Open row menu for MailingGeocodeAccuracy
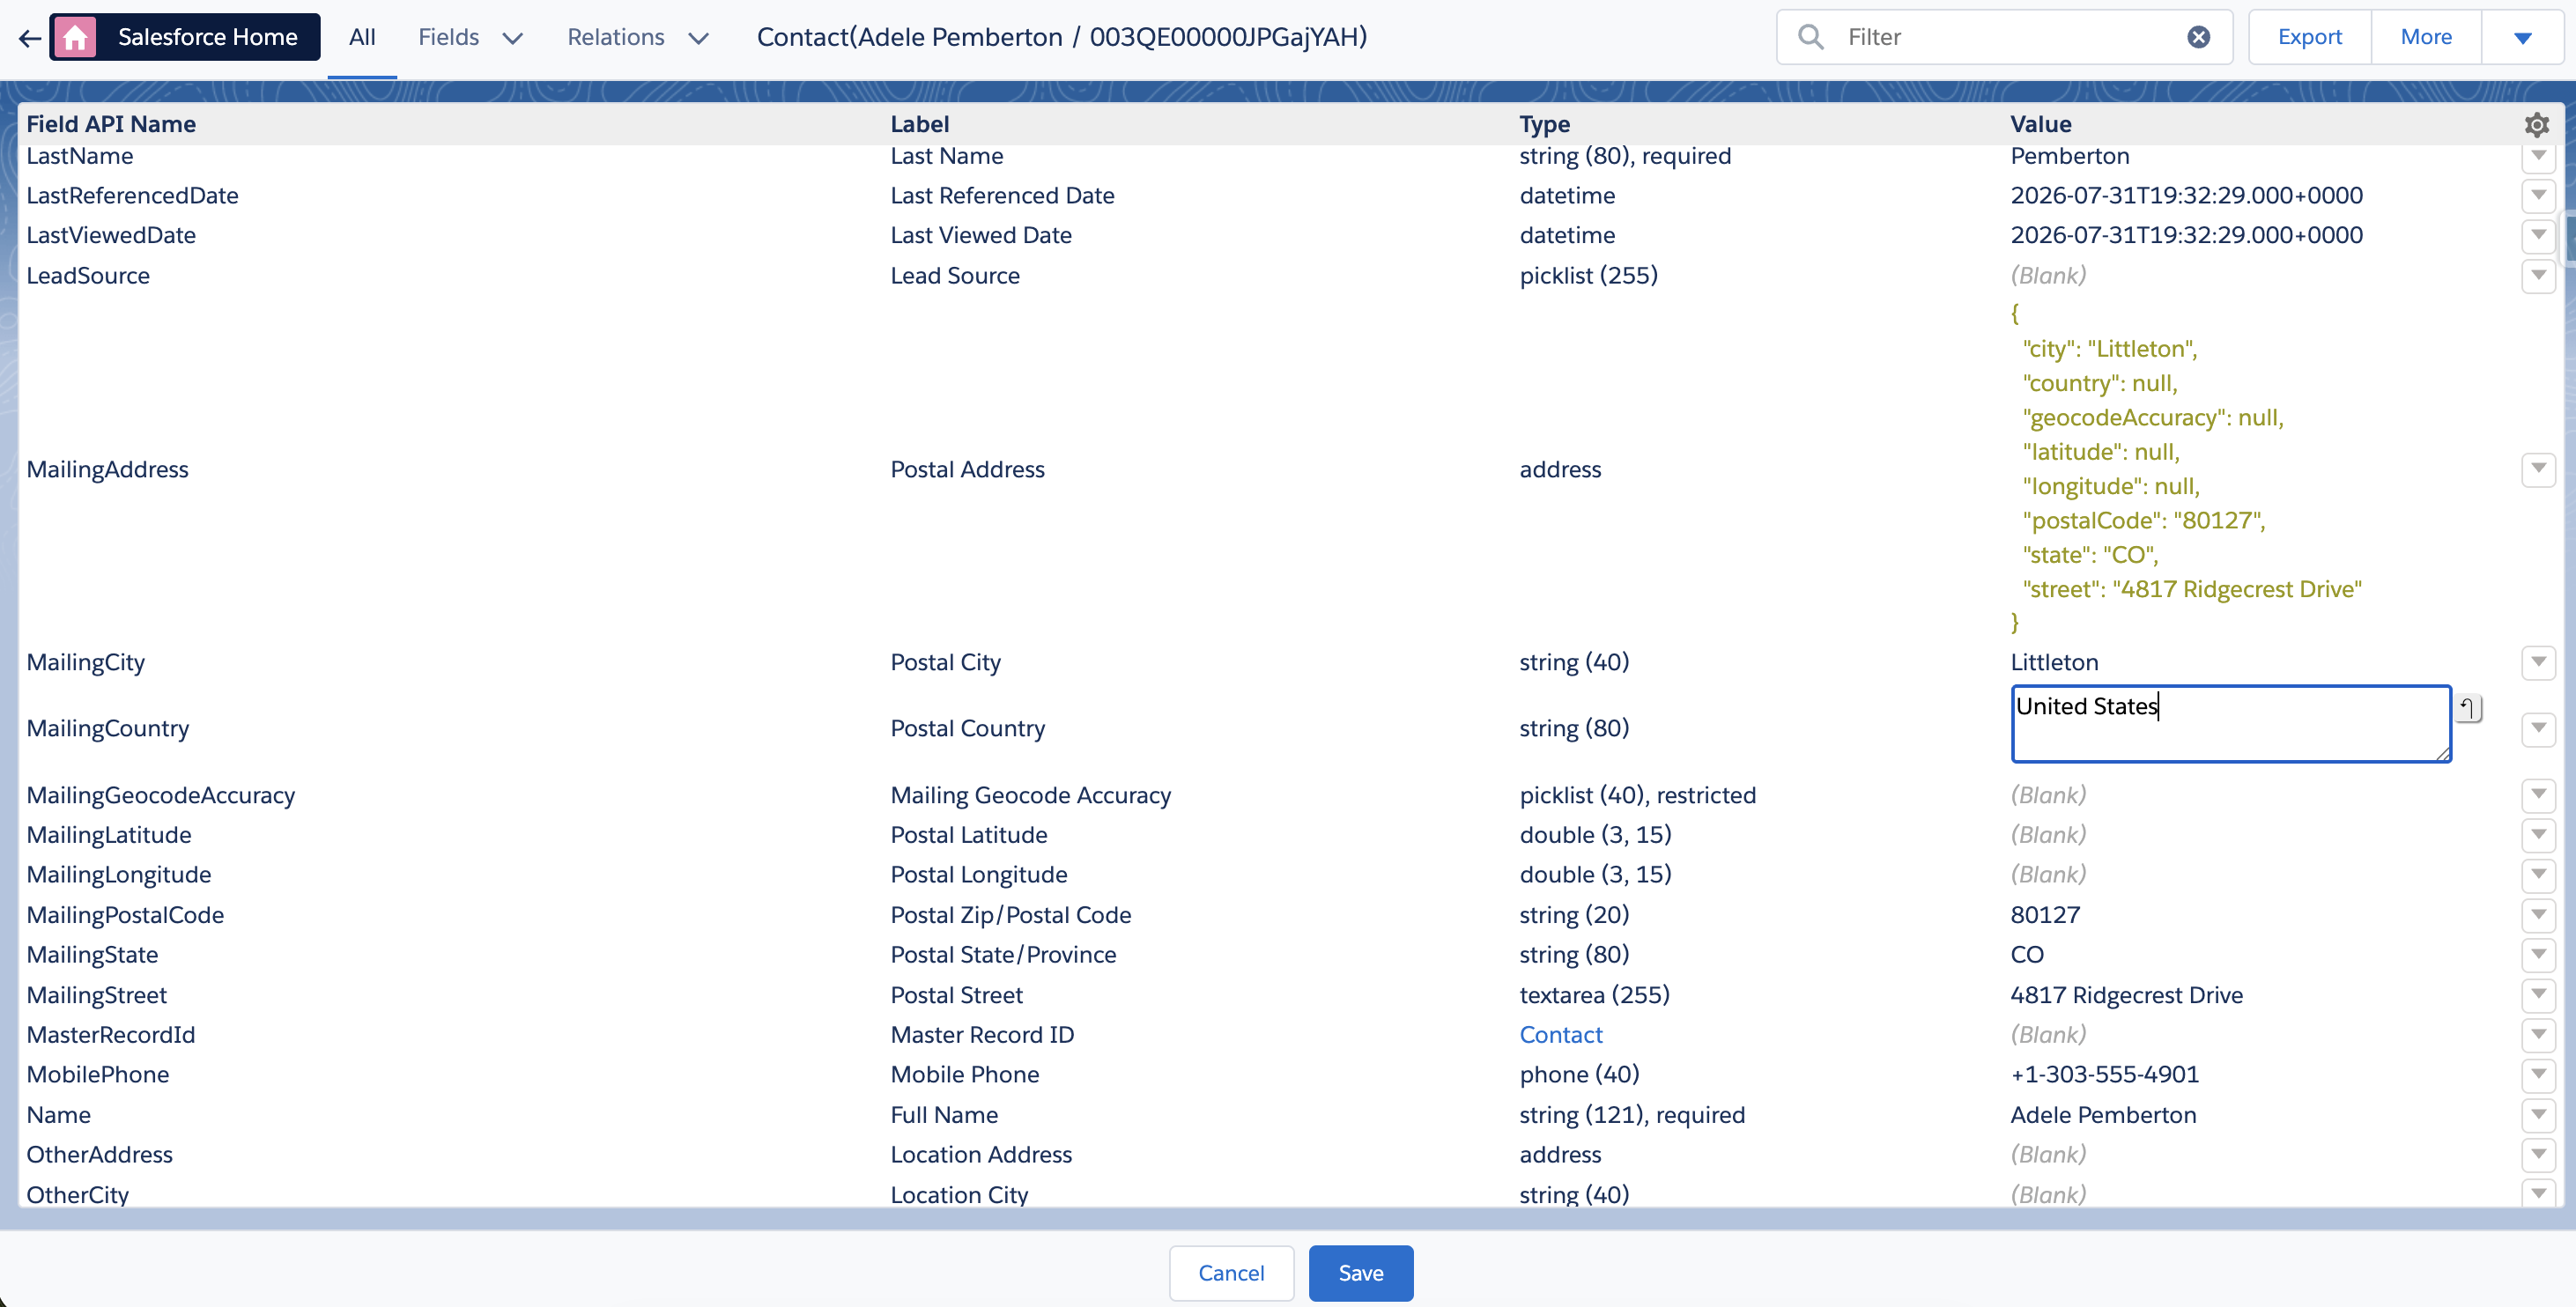 [2538, 795]
